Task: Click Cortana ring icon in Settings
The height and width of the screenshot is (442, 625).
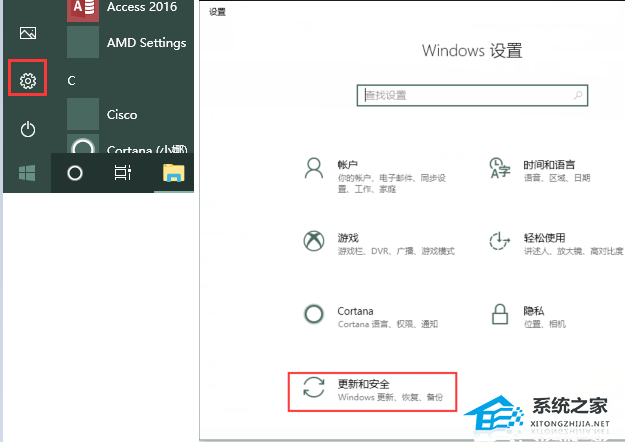Action: (x=314, y=314)
